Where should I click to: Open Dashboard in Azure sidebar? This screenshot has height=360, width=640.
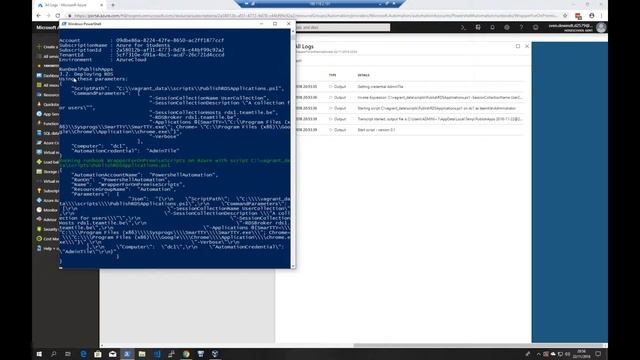click(x=47, y=76)
